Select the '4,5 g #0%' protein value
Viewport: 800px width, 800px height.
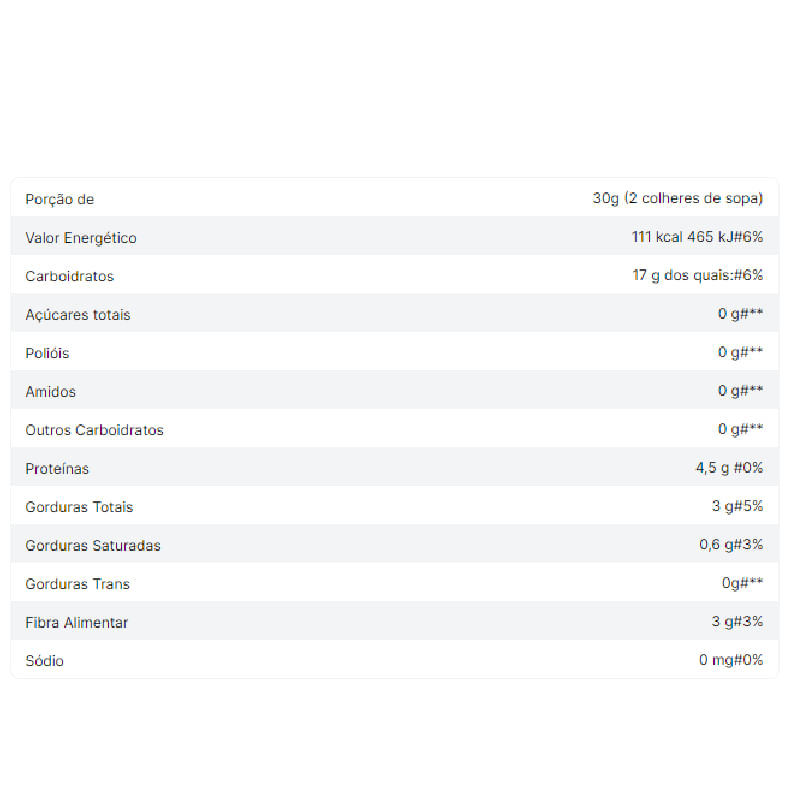click(731, 468)
